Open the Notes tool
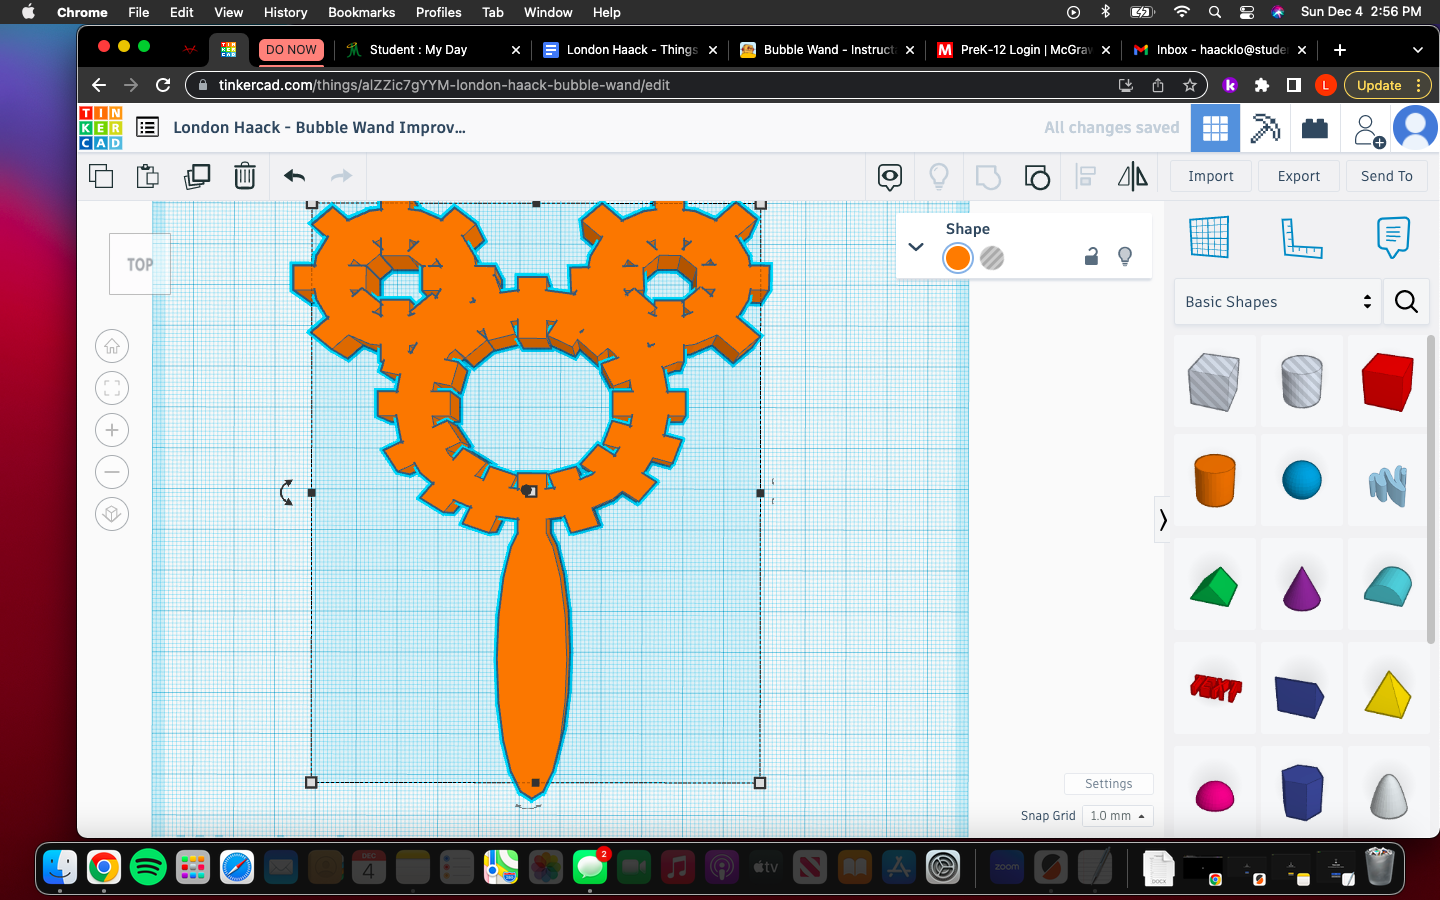The height and width of the screenshot is (900, 1440). (1392, 237)
